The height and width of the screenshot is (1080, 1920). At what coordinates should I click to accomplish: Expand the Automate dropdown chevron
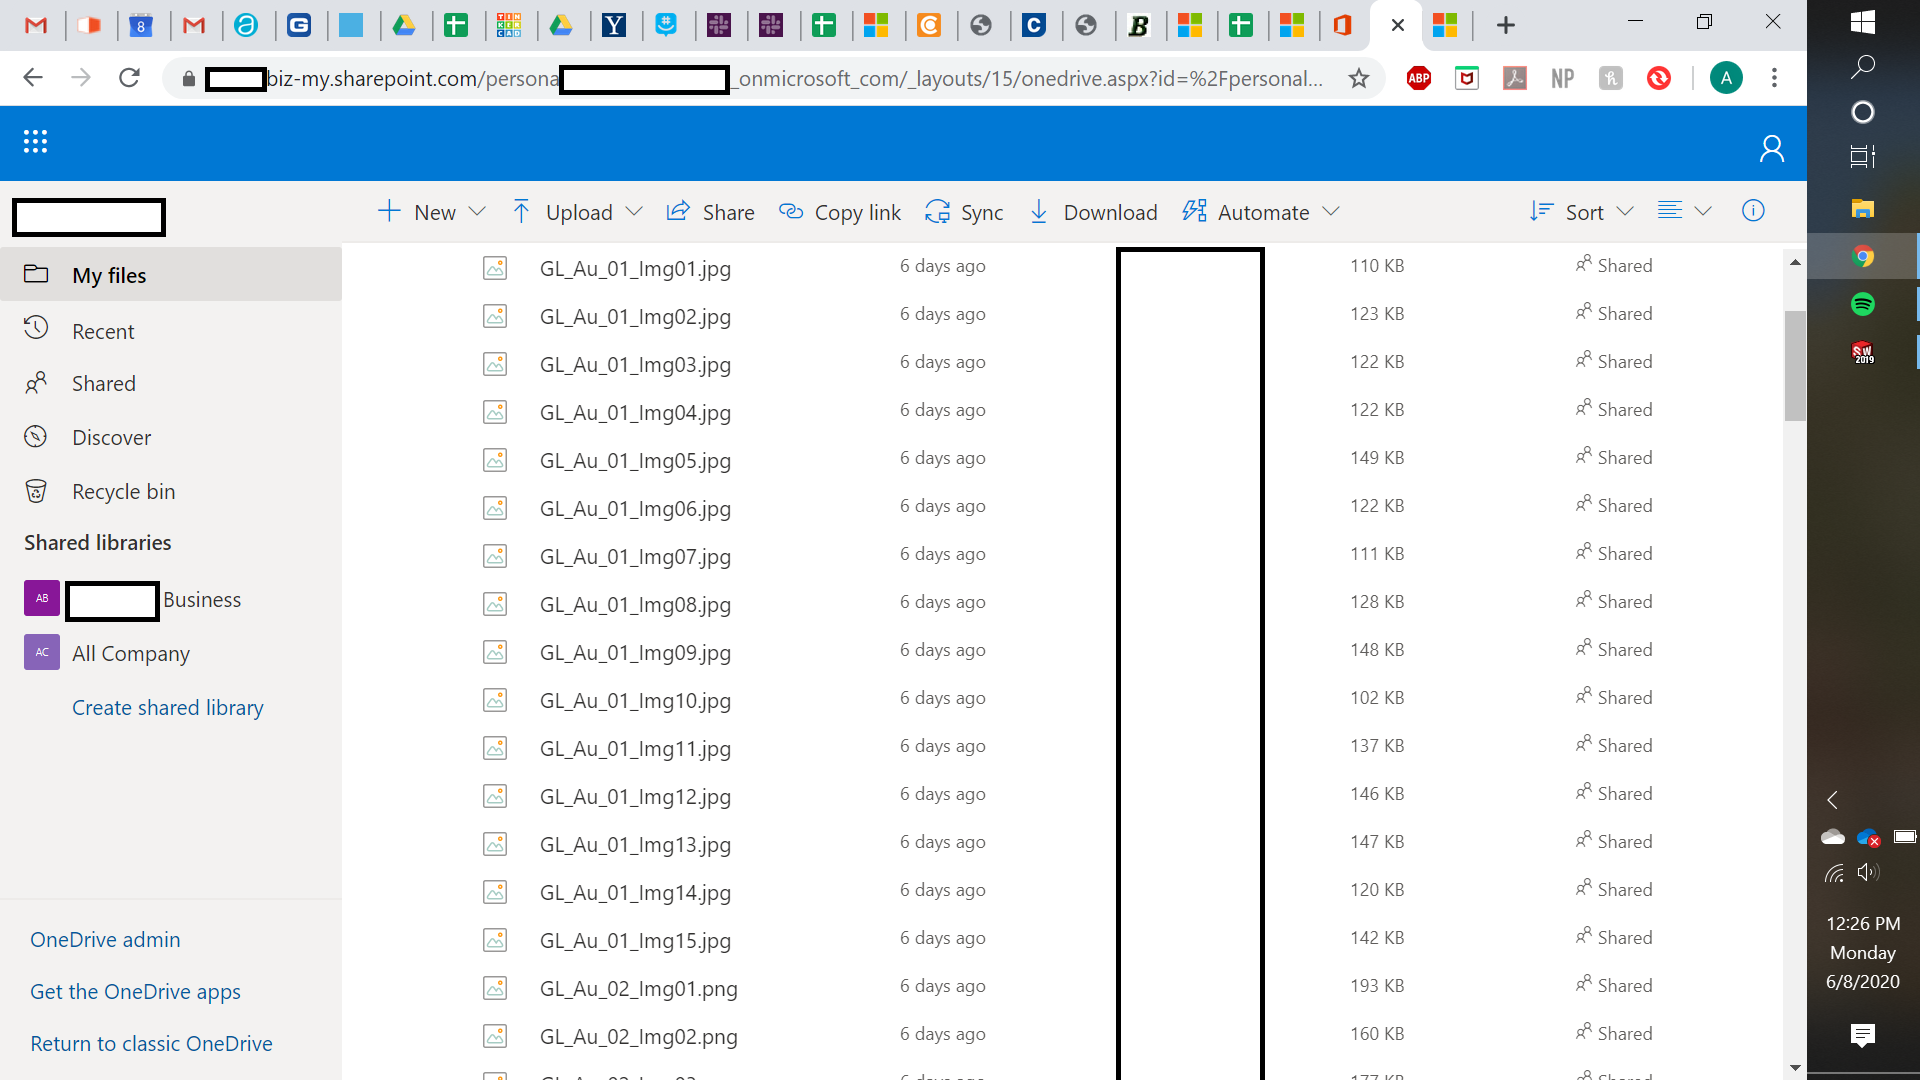click(1332, 211)
